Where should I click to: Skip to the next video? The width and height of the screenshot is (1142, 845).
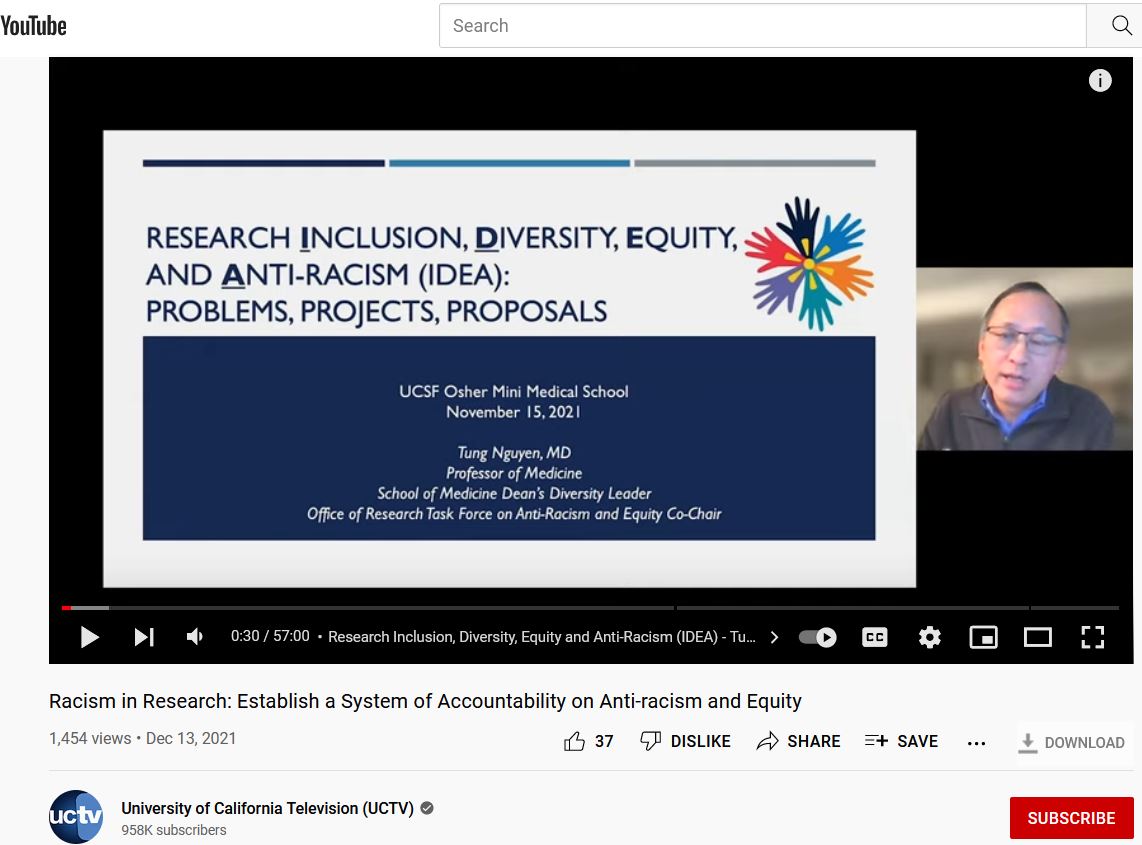(144, 637)
